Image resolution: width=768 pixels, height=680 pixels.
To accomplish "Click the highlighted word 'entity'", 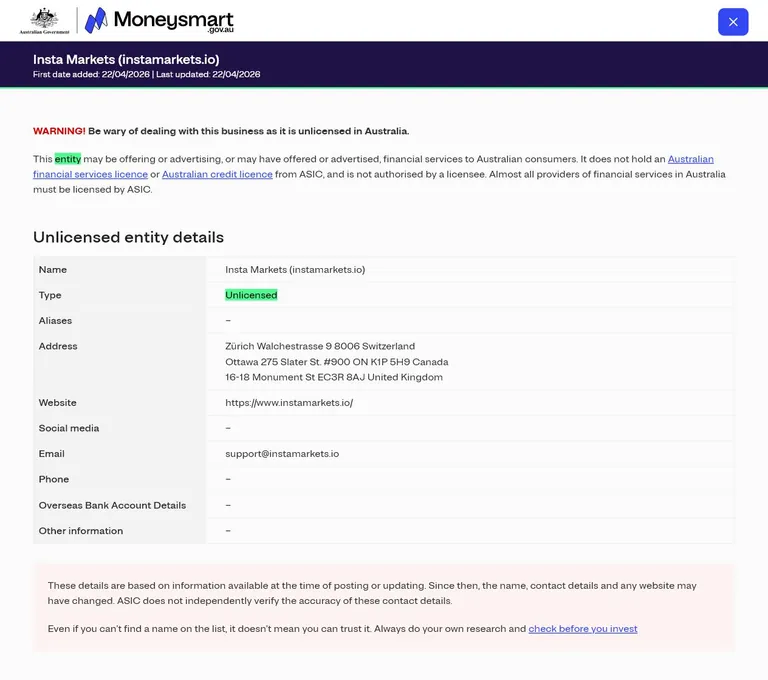I will (x=68, y=159).
